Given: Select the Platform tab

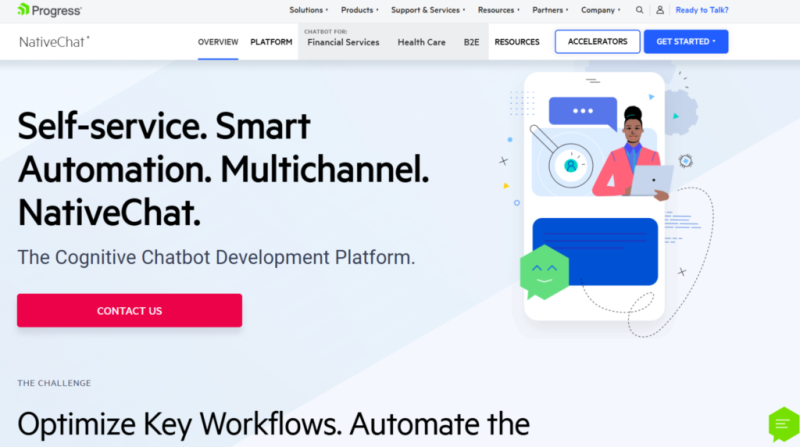Looking at the screenshot, I should pyautogui.click(x=271, y=42).
